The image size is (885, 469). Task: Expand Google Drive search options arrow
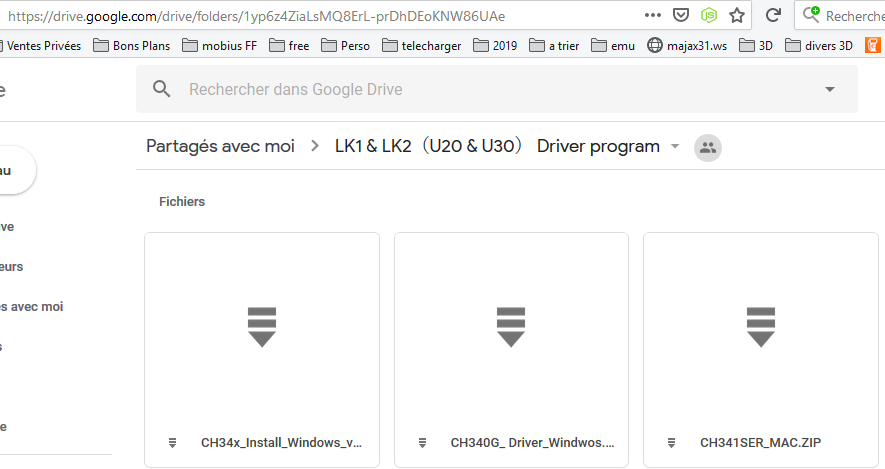click(830, 89)
